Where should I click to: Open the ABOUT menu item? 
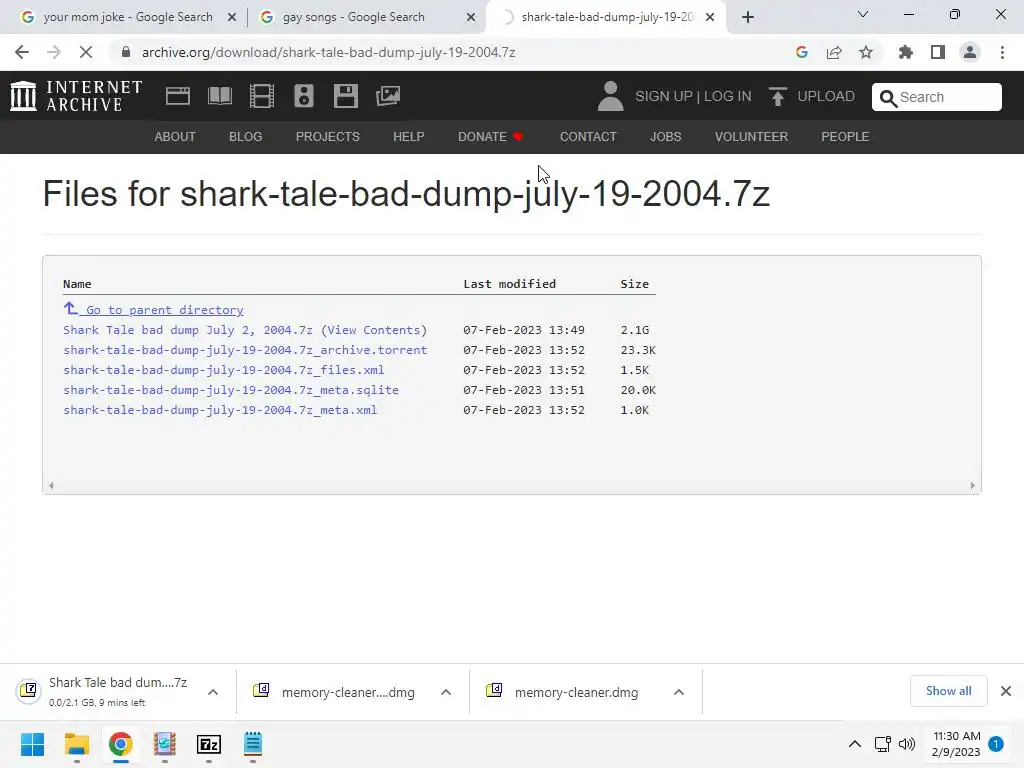click(x=175, y=136)
